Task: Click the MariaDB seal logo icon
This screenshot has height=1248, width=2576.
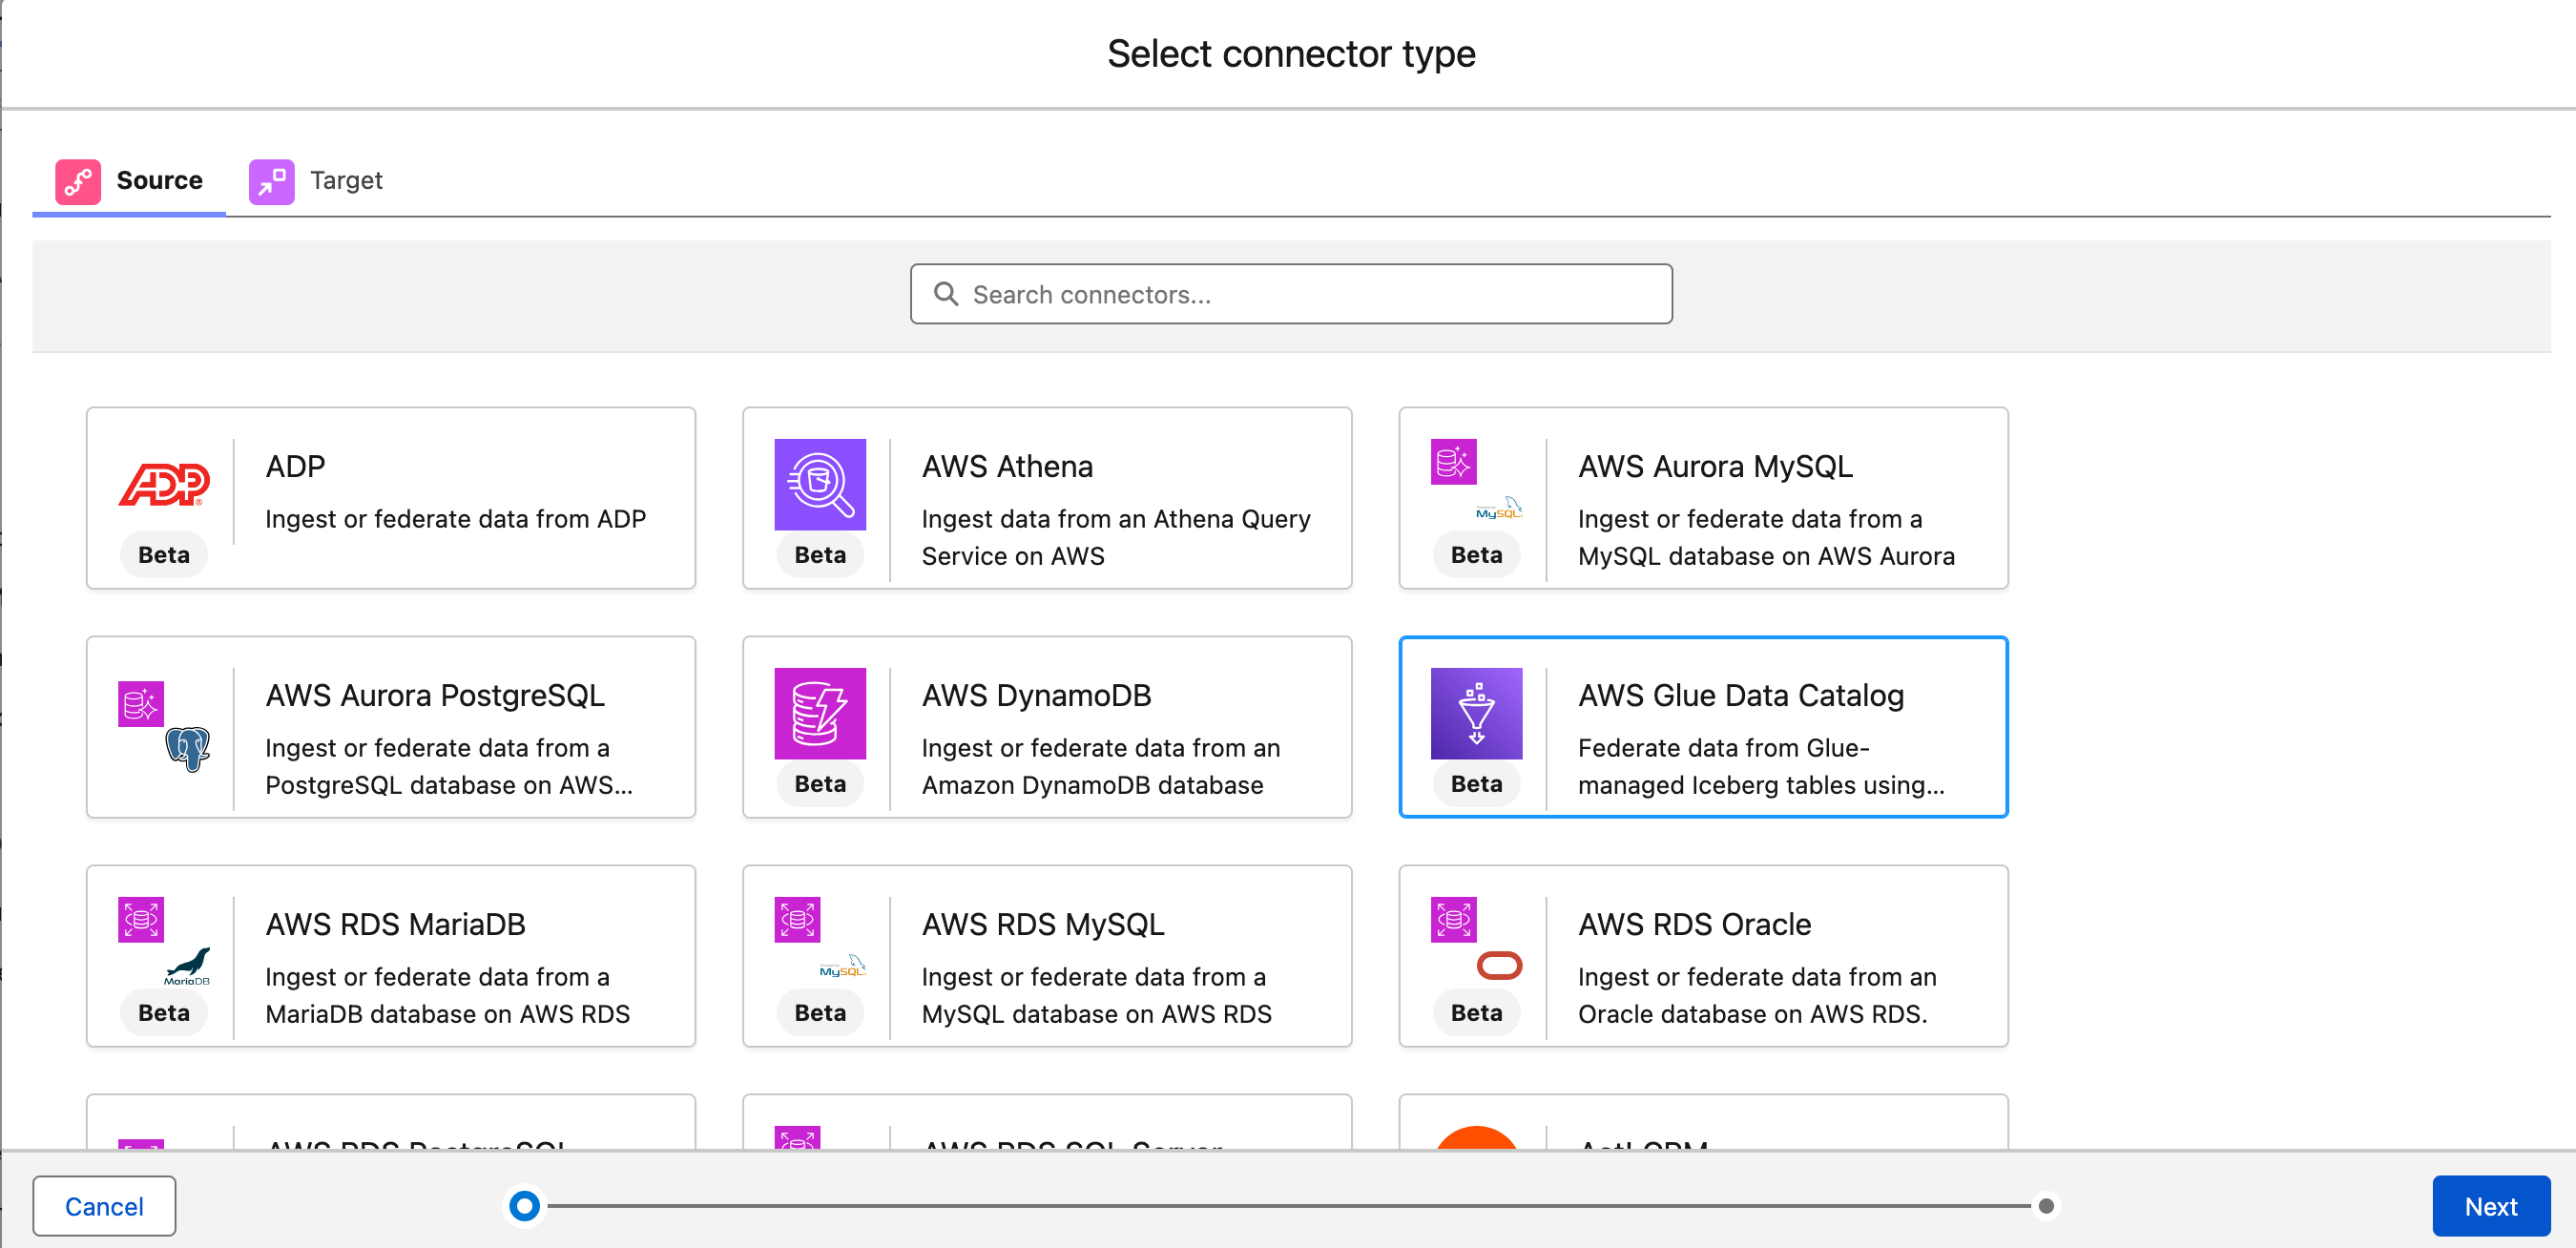Action: tap(187, 966)
